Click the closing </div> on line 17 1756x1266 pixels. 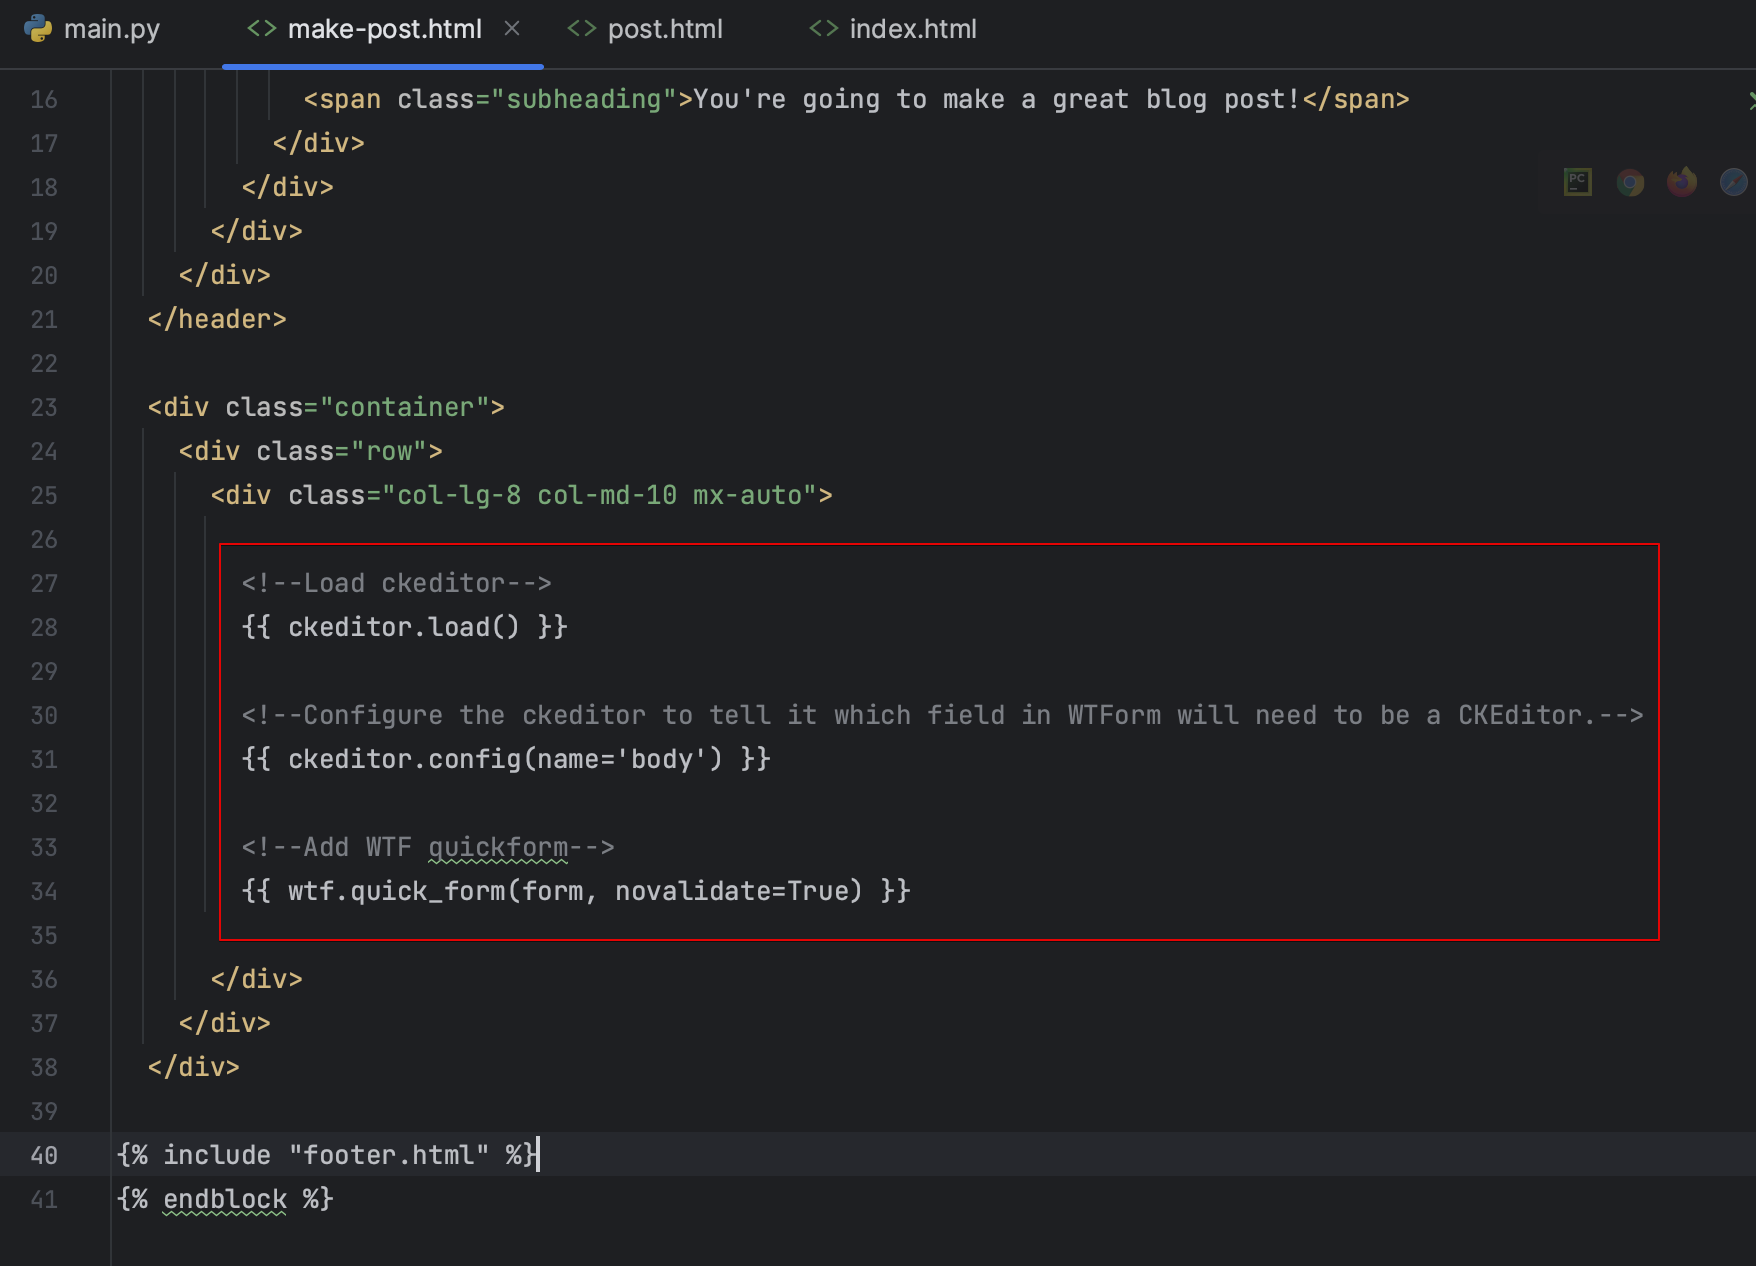pos(319,143)
